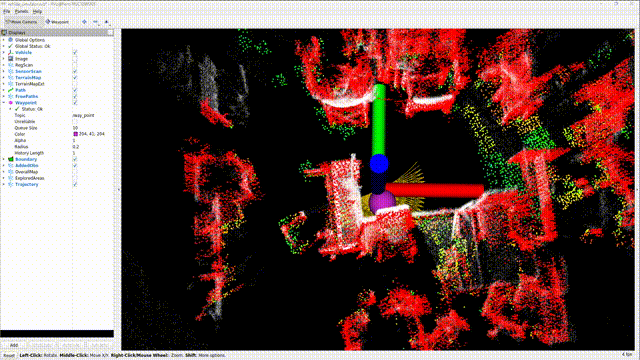Screen dimensions: 640x360
Task: Toggle the Waypoint display checkbox
Action: point(75,103)
